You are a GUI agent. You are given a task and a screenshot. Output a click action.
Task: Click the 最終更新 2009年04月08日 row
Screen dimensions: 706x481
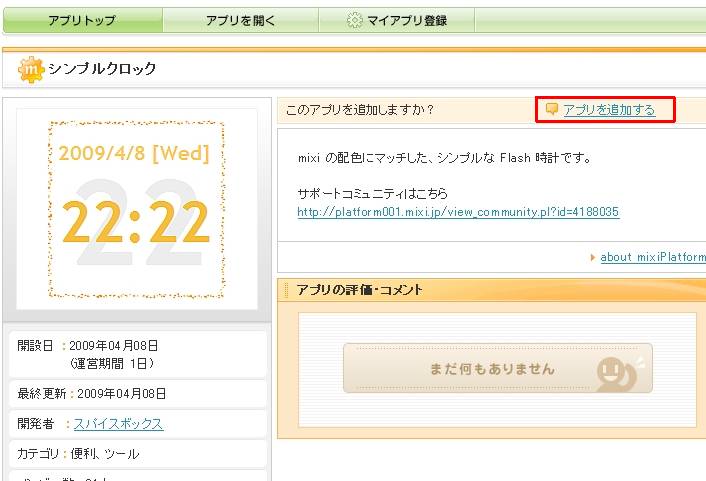pyautogui.click(x=138, y=394)
